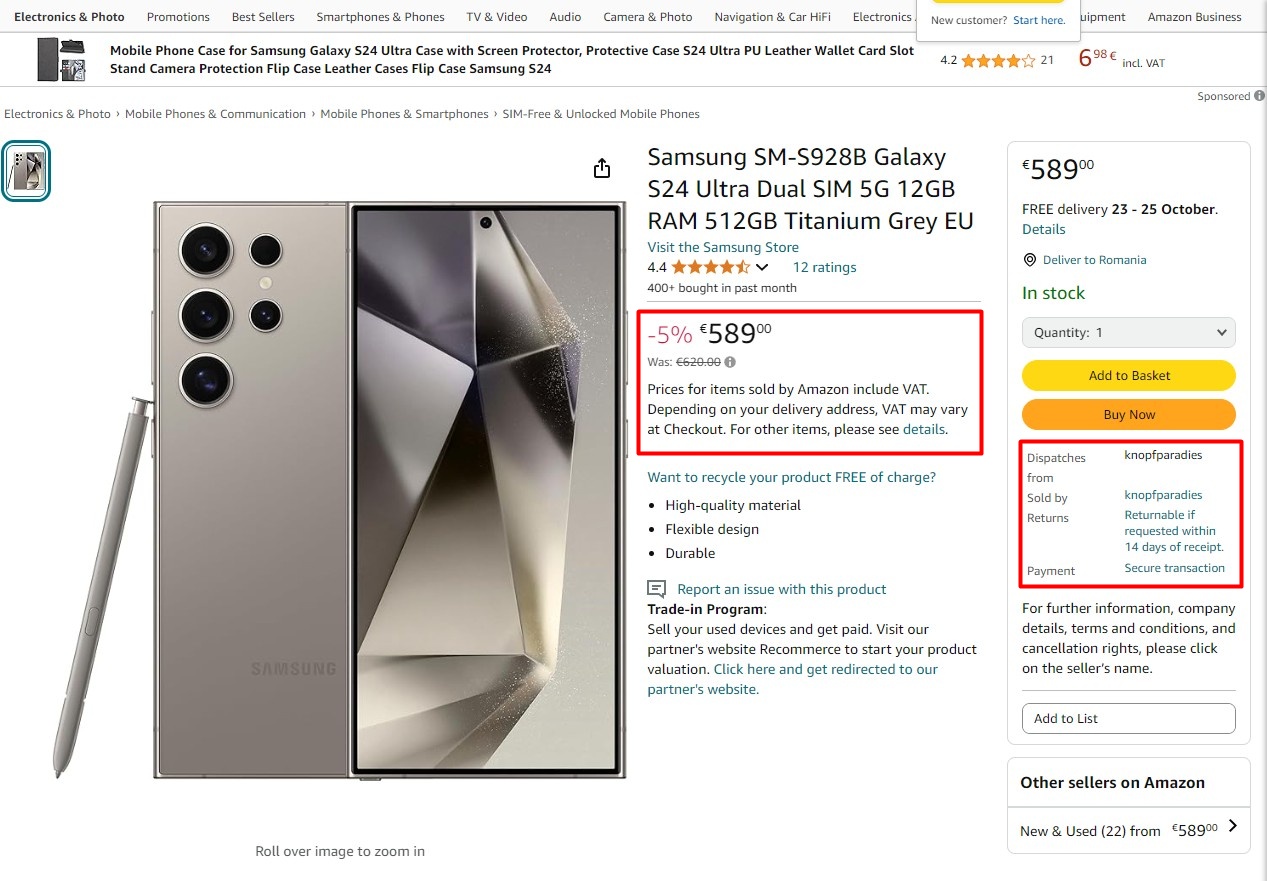Click the info icon beside Was price
This screenshot has height=881, width=1267.
click(730, 362)
